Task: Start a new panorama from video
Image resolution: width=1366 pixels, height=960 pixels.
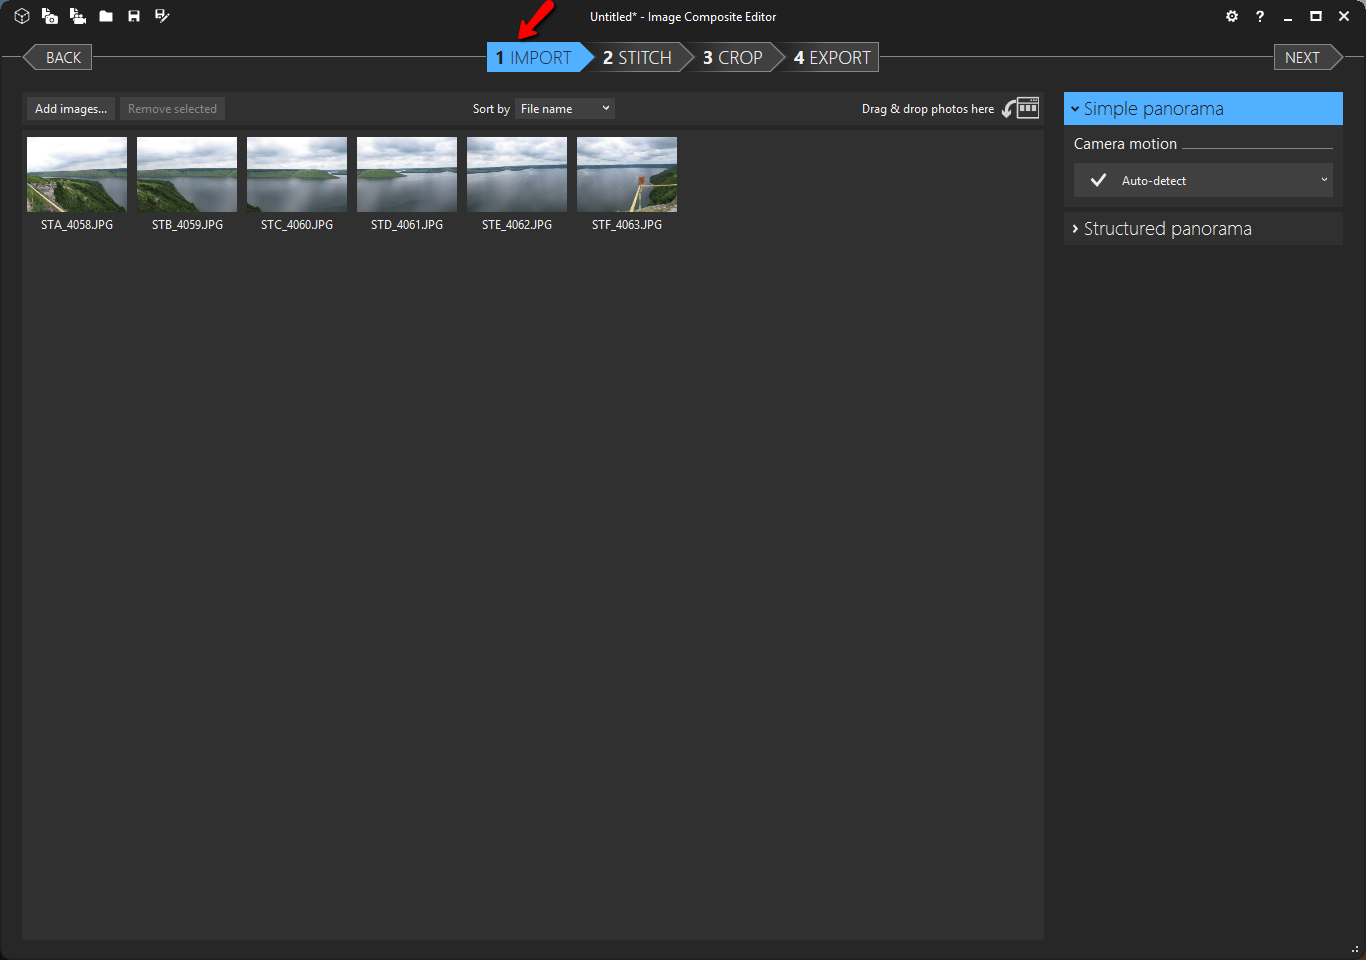Action: [x=77, y=16]
